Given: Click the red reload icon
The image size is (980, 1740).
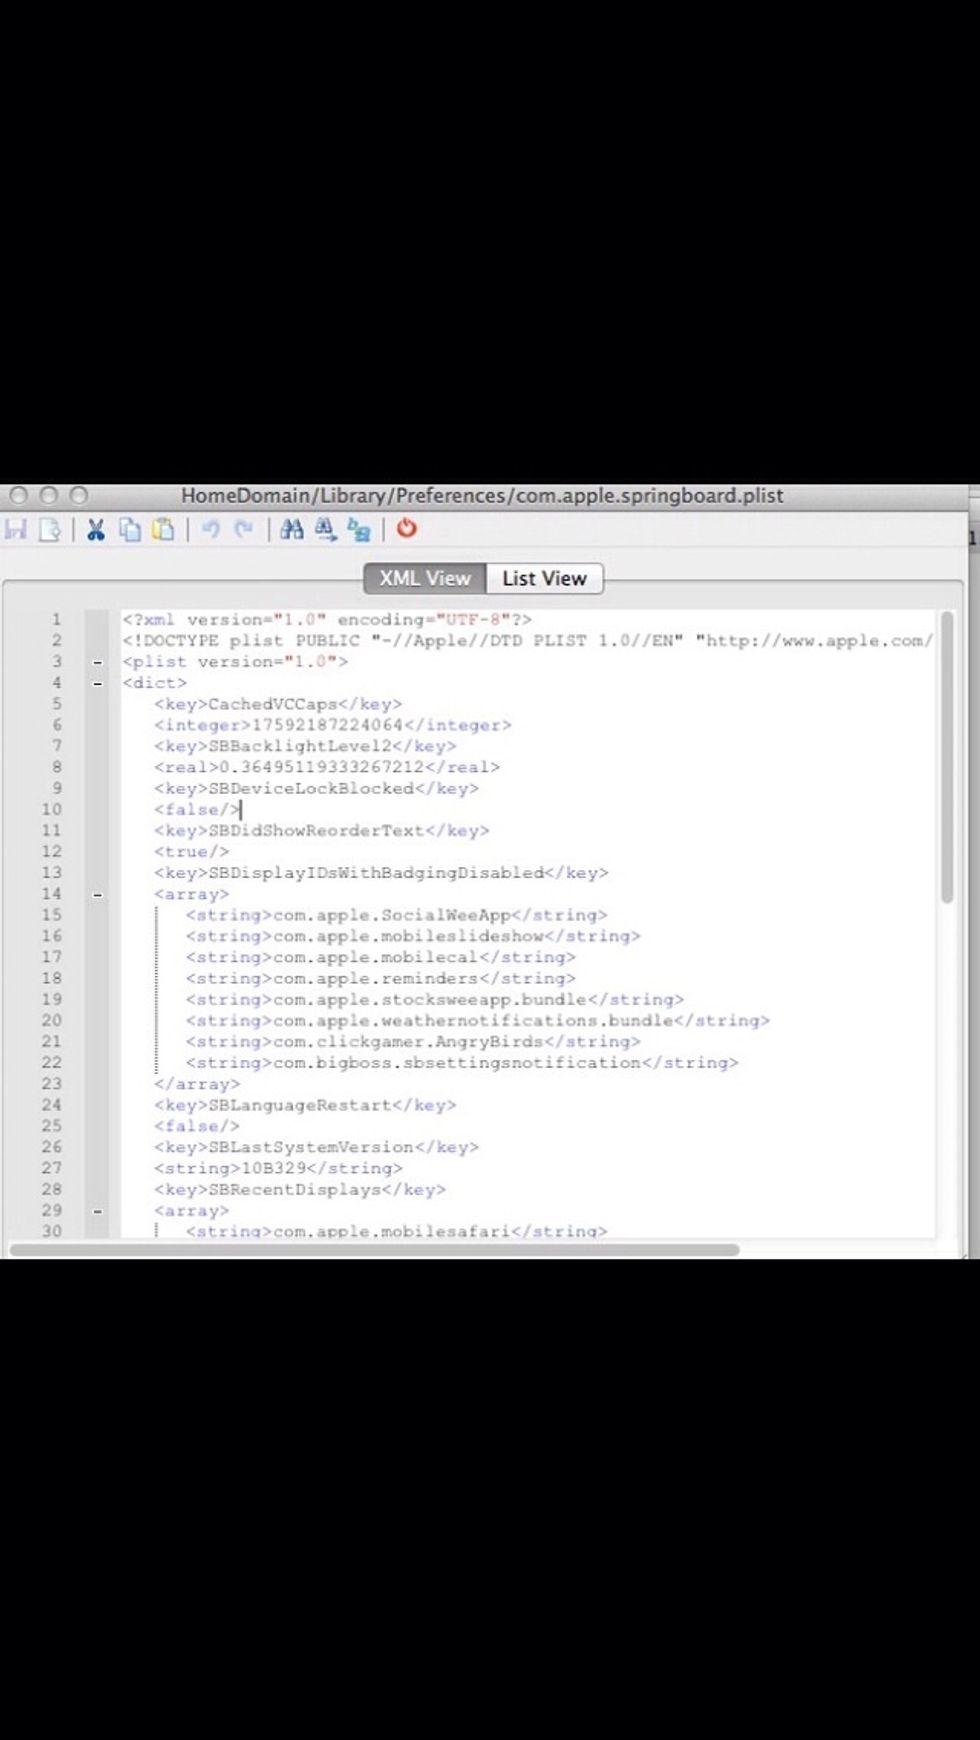Looking at the screenshot, I should click(x=406, y=528).
